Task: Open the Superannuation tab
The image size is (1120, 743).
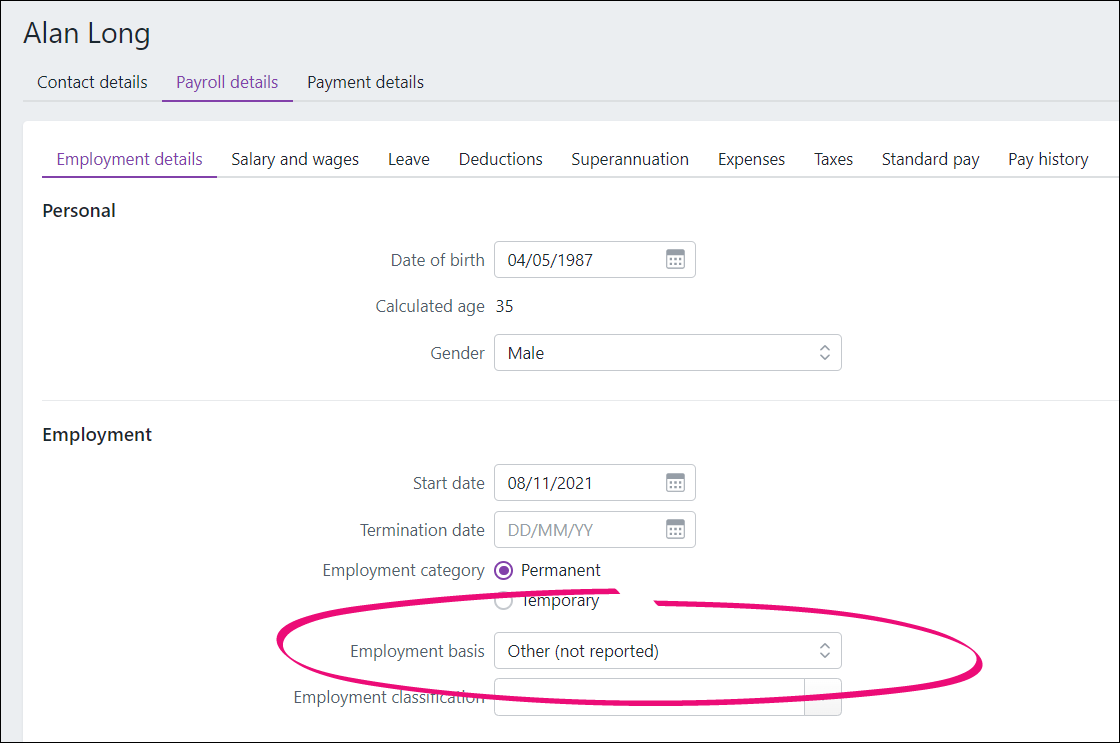Action: click(x=630, y=159)
